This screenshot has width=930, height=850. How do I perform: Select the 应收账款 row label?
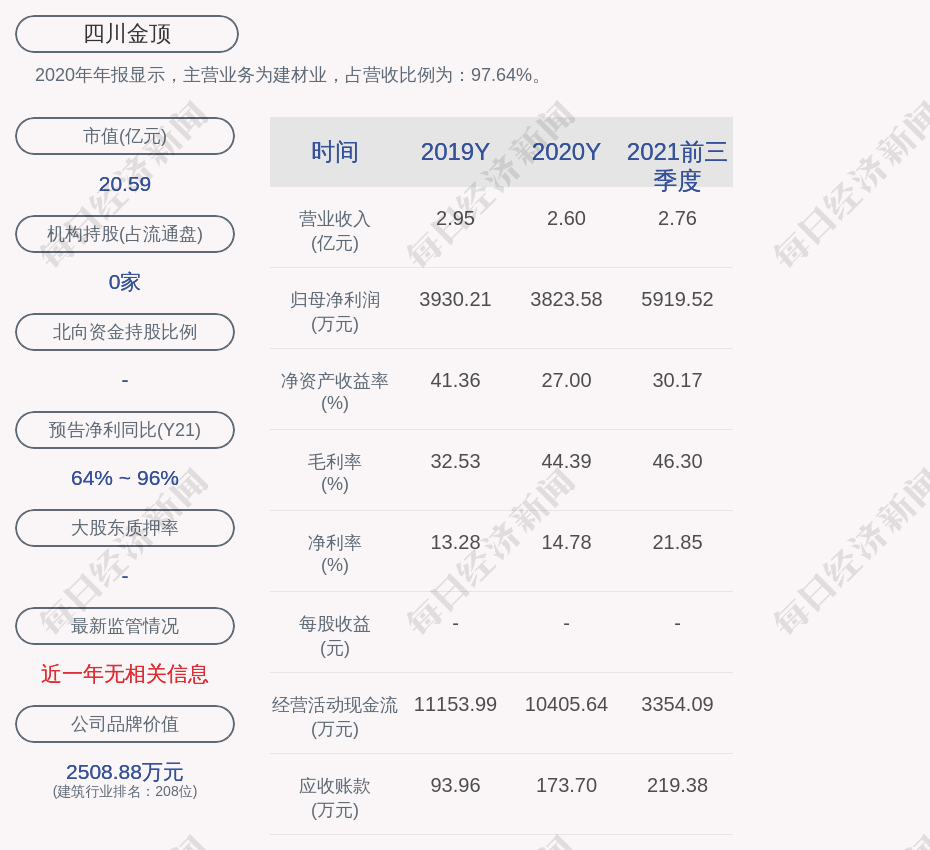coord(335,797)
